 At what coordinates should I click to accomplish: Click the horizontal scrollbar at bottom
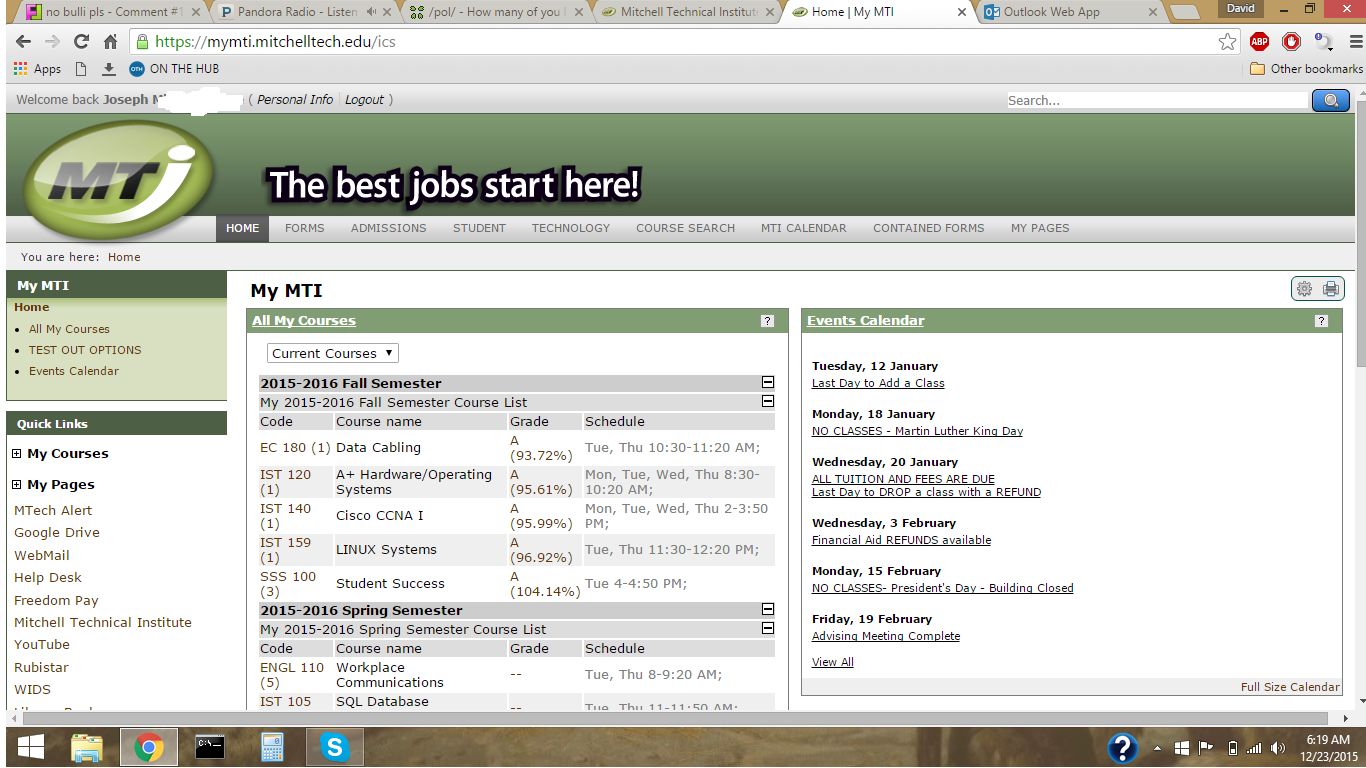670,718
